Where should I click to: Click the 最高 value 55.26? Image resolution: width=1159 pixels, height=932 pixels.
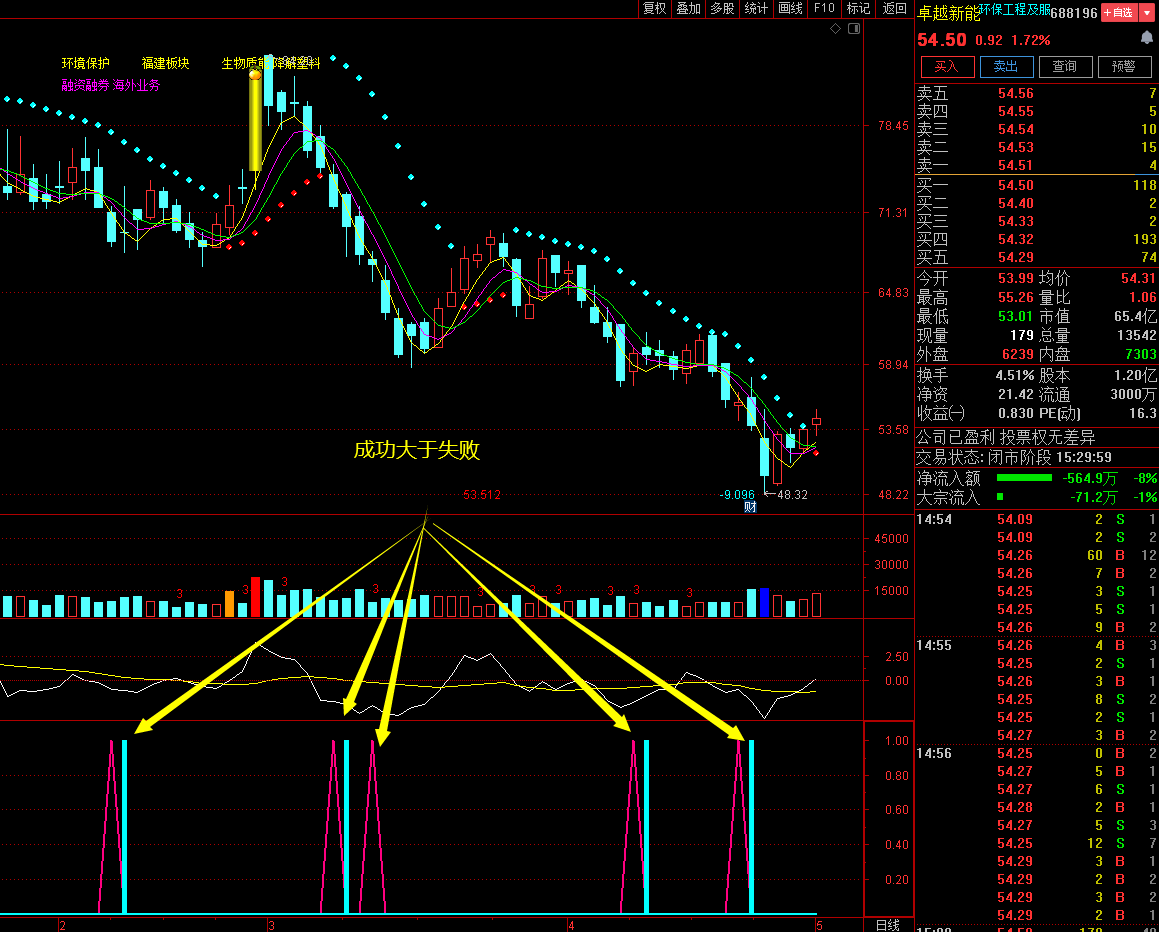tap(1016, 298)
